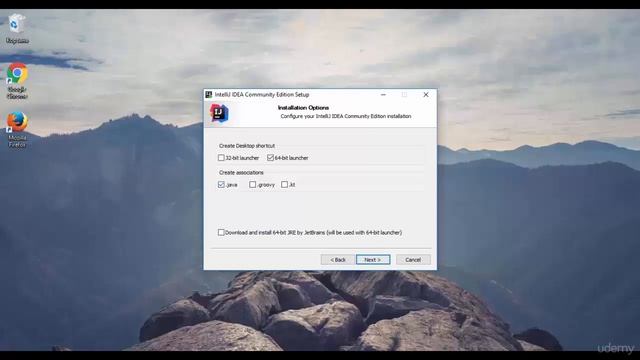The height and width of the screenshot is (360, 640).
Task: Click the Configure your IntelliJ IDEA installation subtitle
Action: click(x=346, y=116)
